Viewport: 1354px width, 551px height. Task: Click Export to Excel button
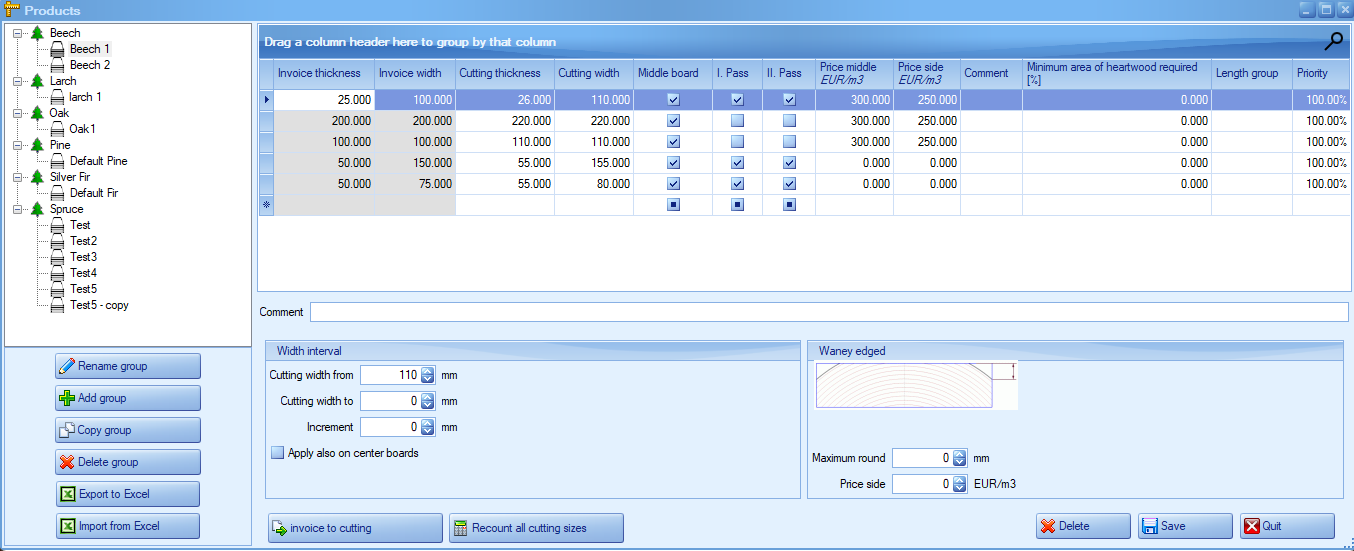128,494
